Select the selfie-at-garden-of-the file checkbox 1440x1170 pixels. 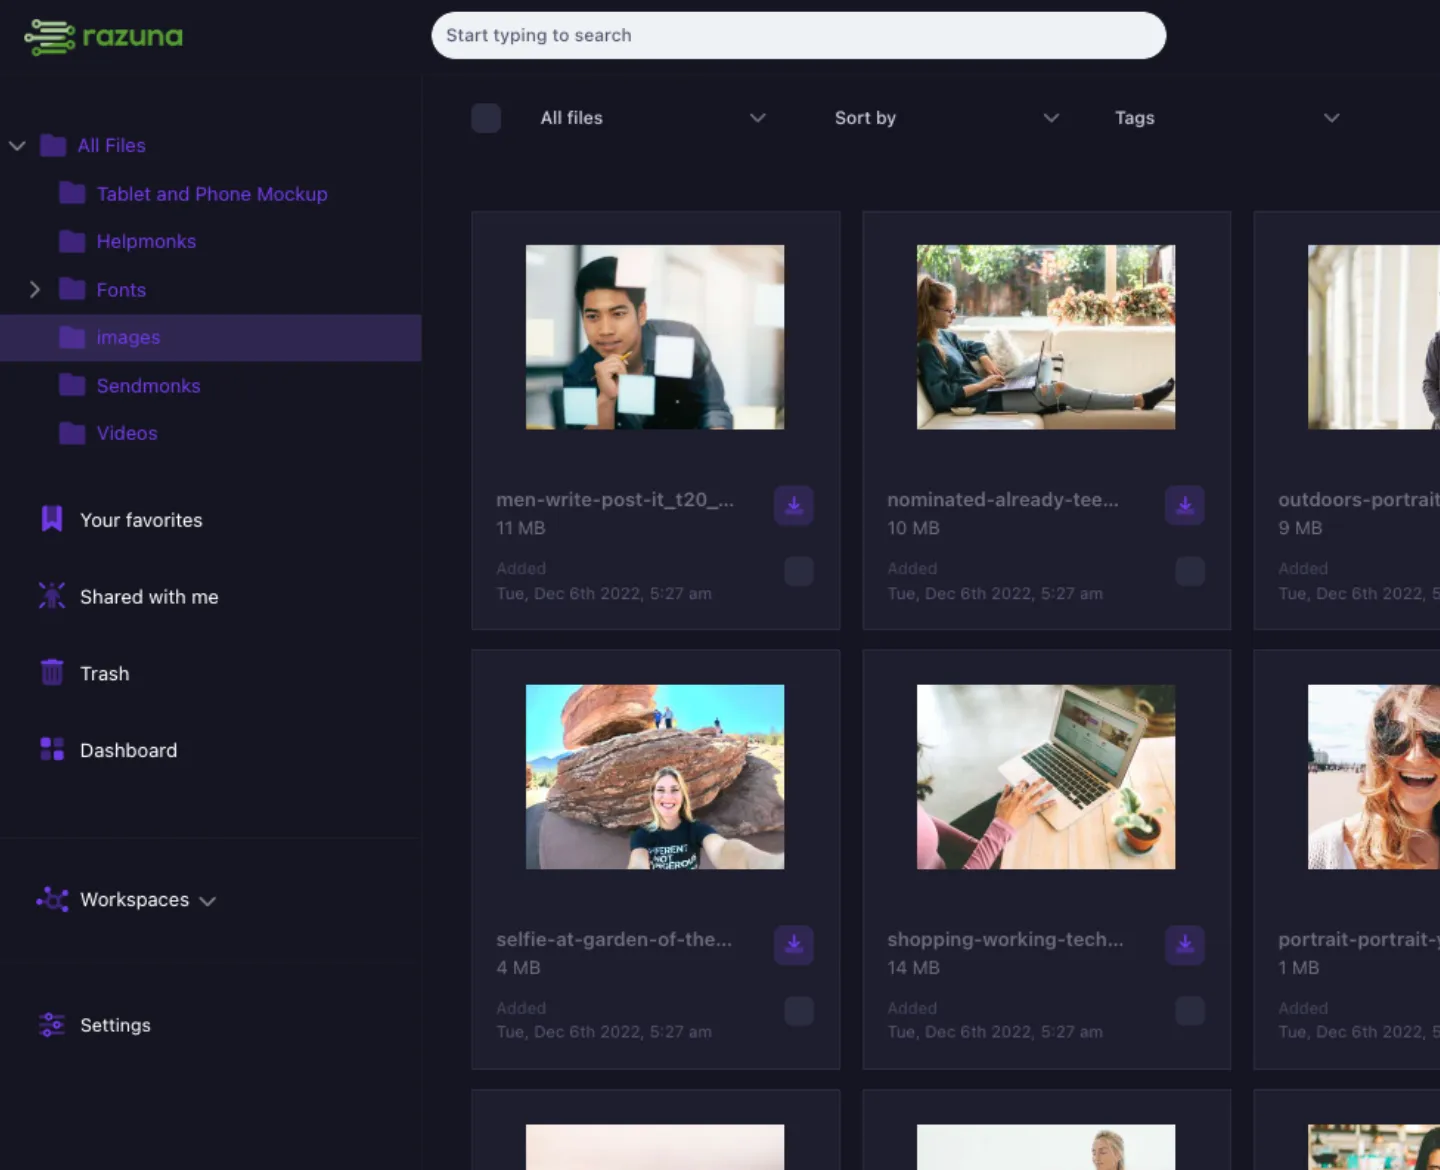[799, 1011]
